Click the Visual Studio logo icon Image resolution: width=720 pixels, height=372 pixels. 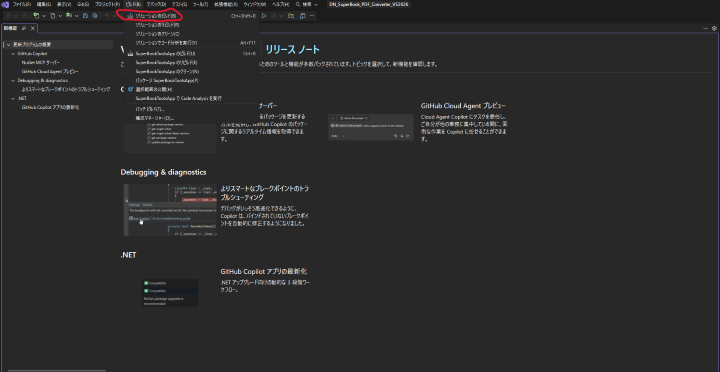point(5,4)
